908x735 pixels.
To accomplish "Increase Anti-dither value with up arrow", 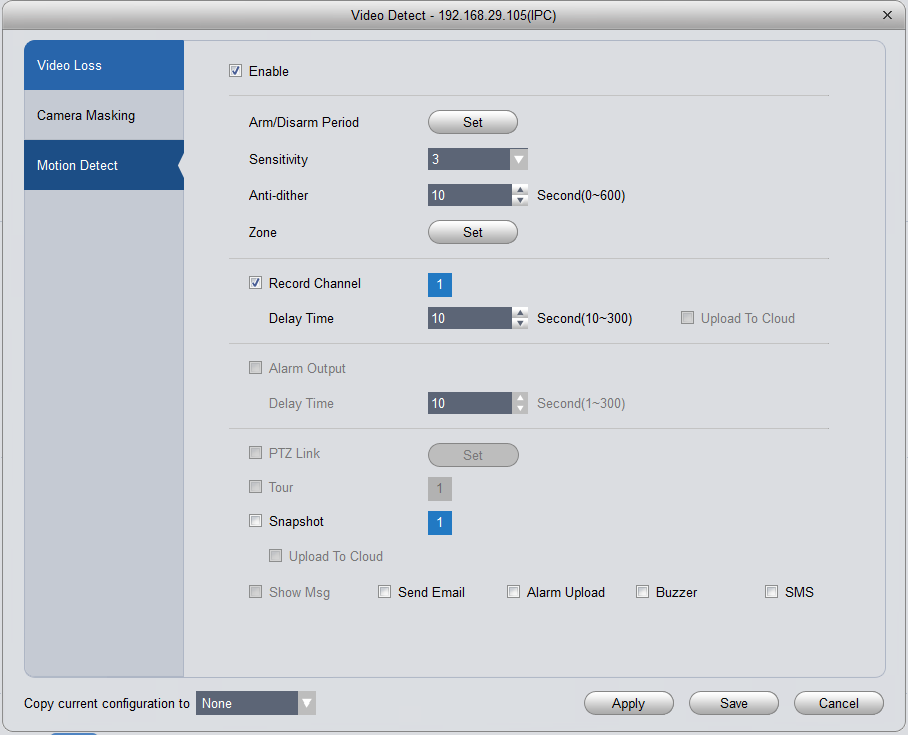I will click(x=520, y=189).
